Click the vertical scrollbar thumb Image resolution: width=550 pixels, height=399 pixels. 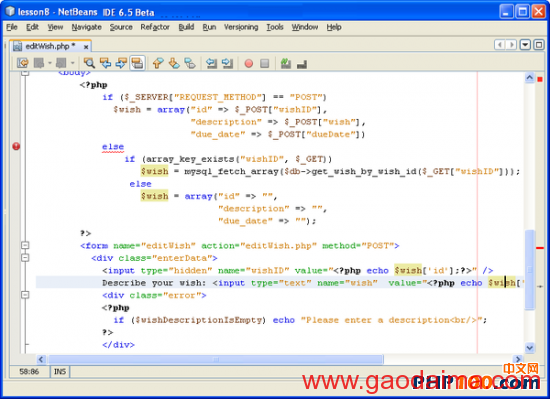pyautogui.click(x=530, y=269)
